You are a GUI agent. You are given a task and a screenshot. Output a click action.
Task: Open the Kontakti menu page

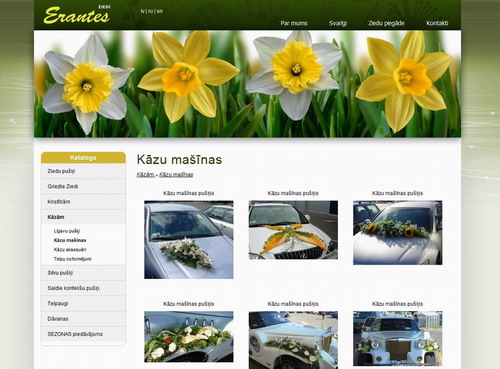(437, 23)
